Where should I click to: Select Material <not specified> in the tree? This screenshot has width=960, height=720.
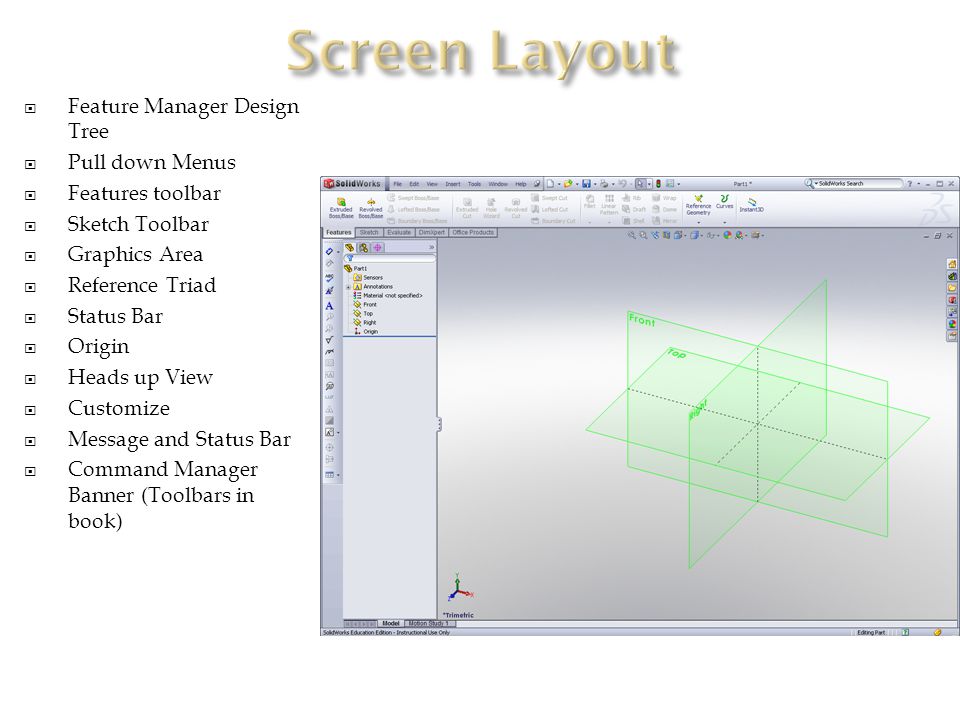click(388, 296)
